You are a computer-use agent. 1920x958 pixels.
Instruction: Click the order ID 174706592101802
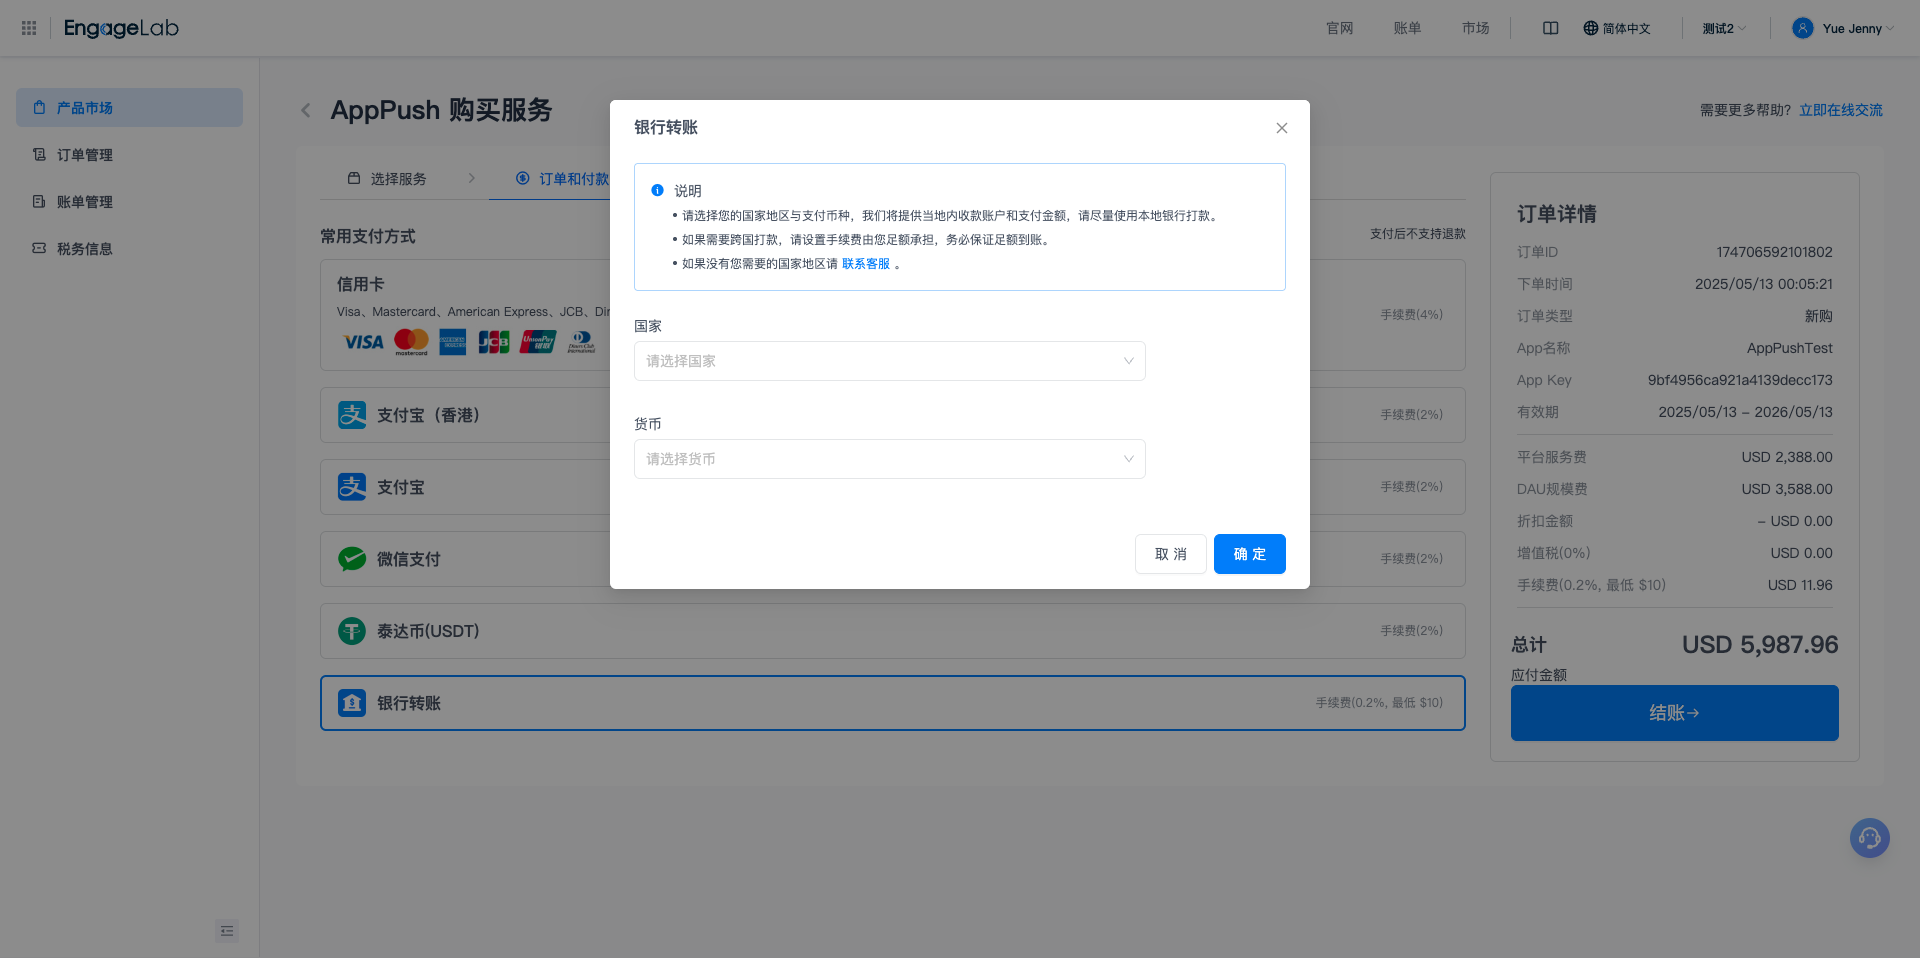1774,252
